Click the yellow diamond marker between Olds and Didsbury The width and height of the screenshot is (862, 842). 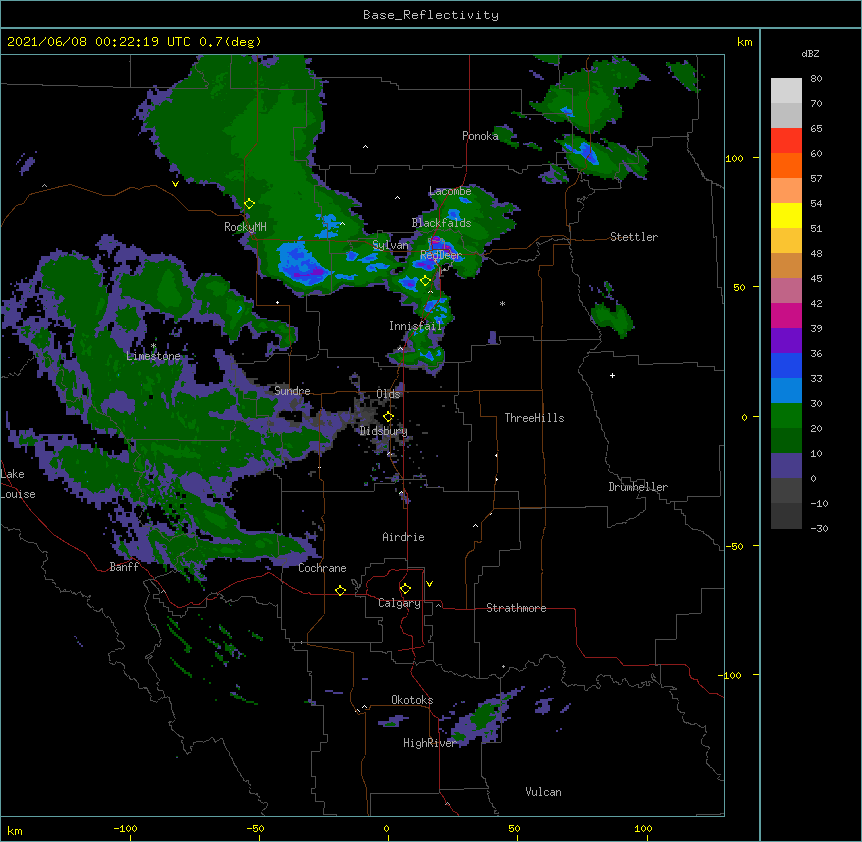pos(388,417)
